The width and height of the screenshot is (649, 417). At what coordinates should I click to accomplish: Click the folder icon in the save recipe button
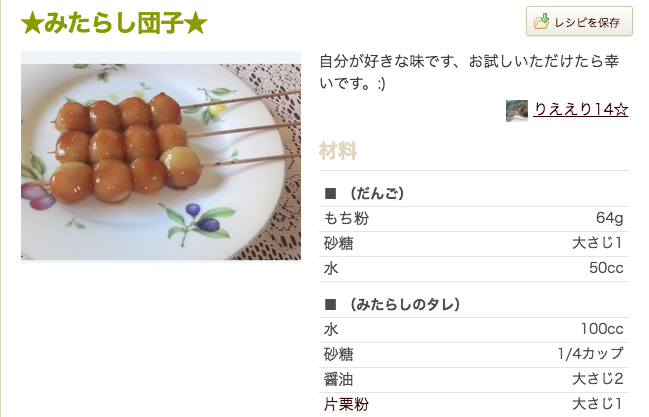tap(543, 21)
